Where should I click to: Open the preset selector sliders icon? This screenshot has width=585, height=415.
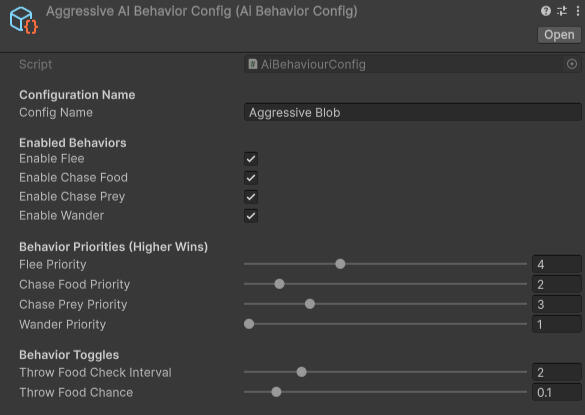tap(562, 11)
